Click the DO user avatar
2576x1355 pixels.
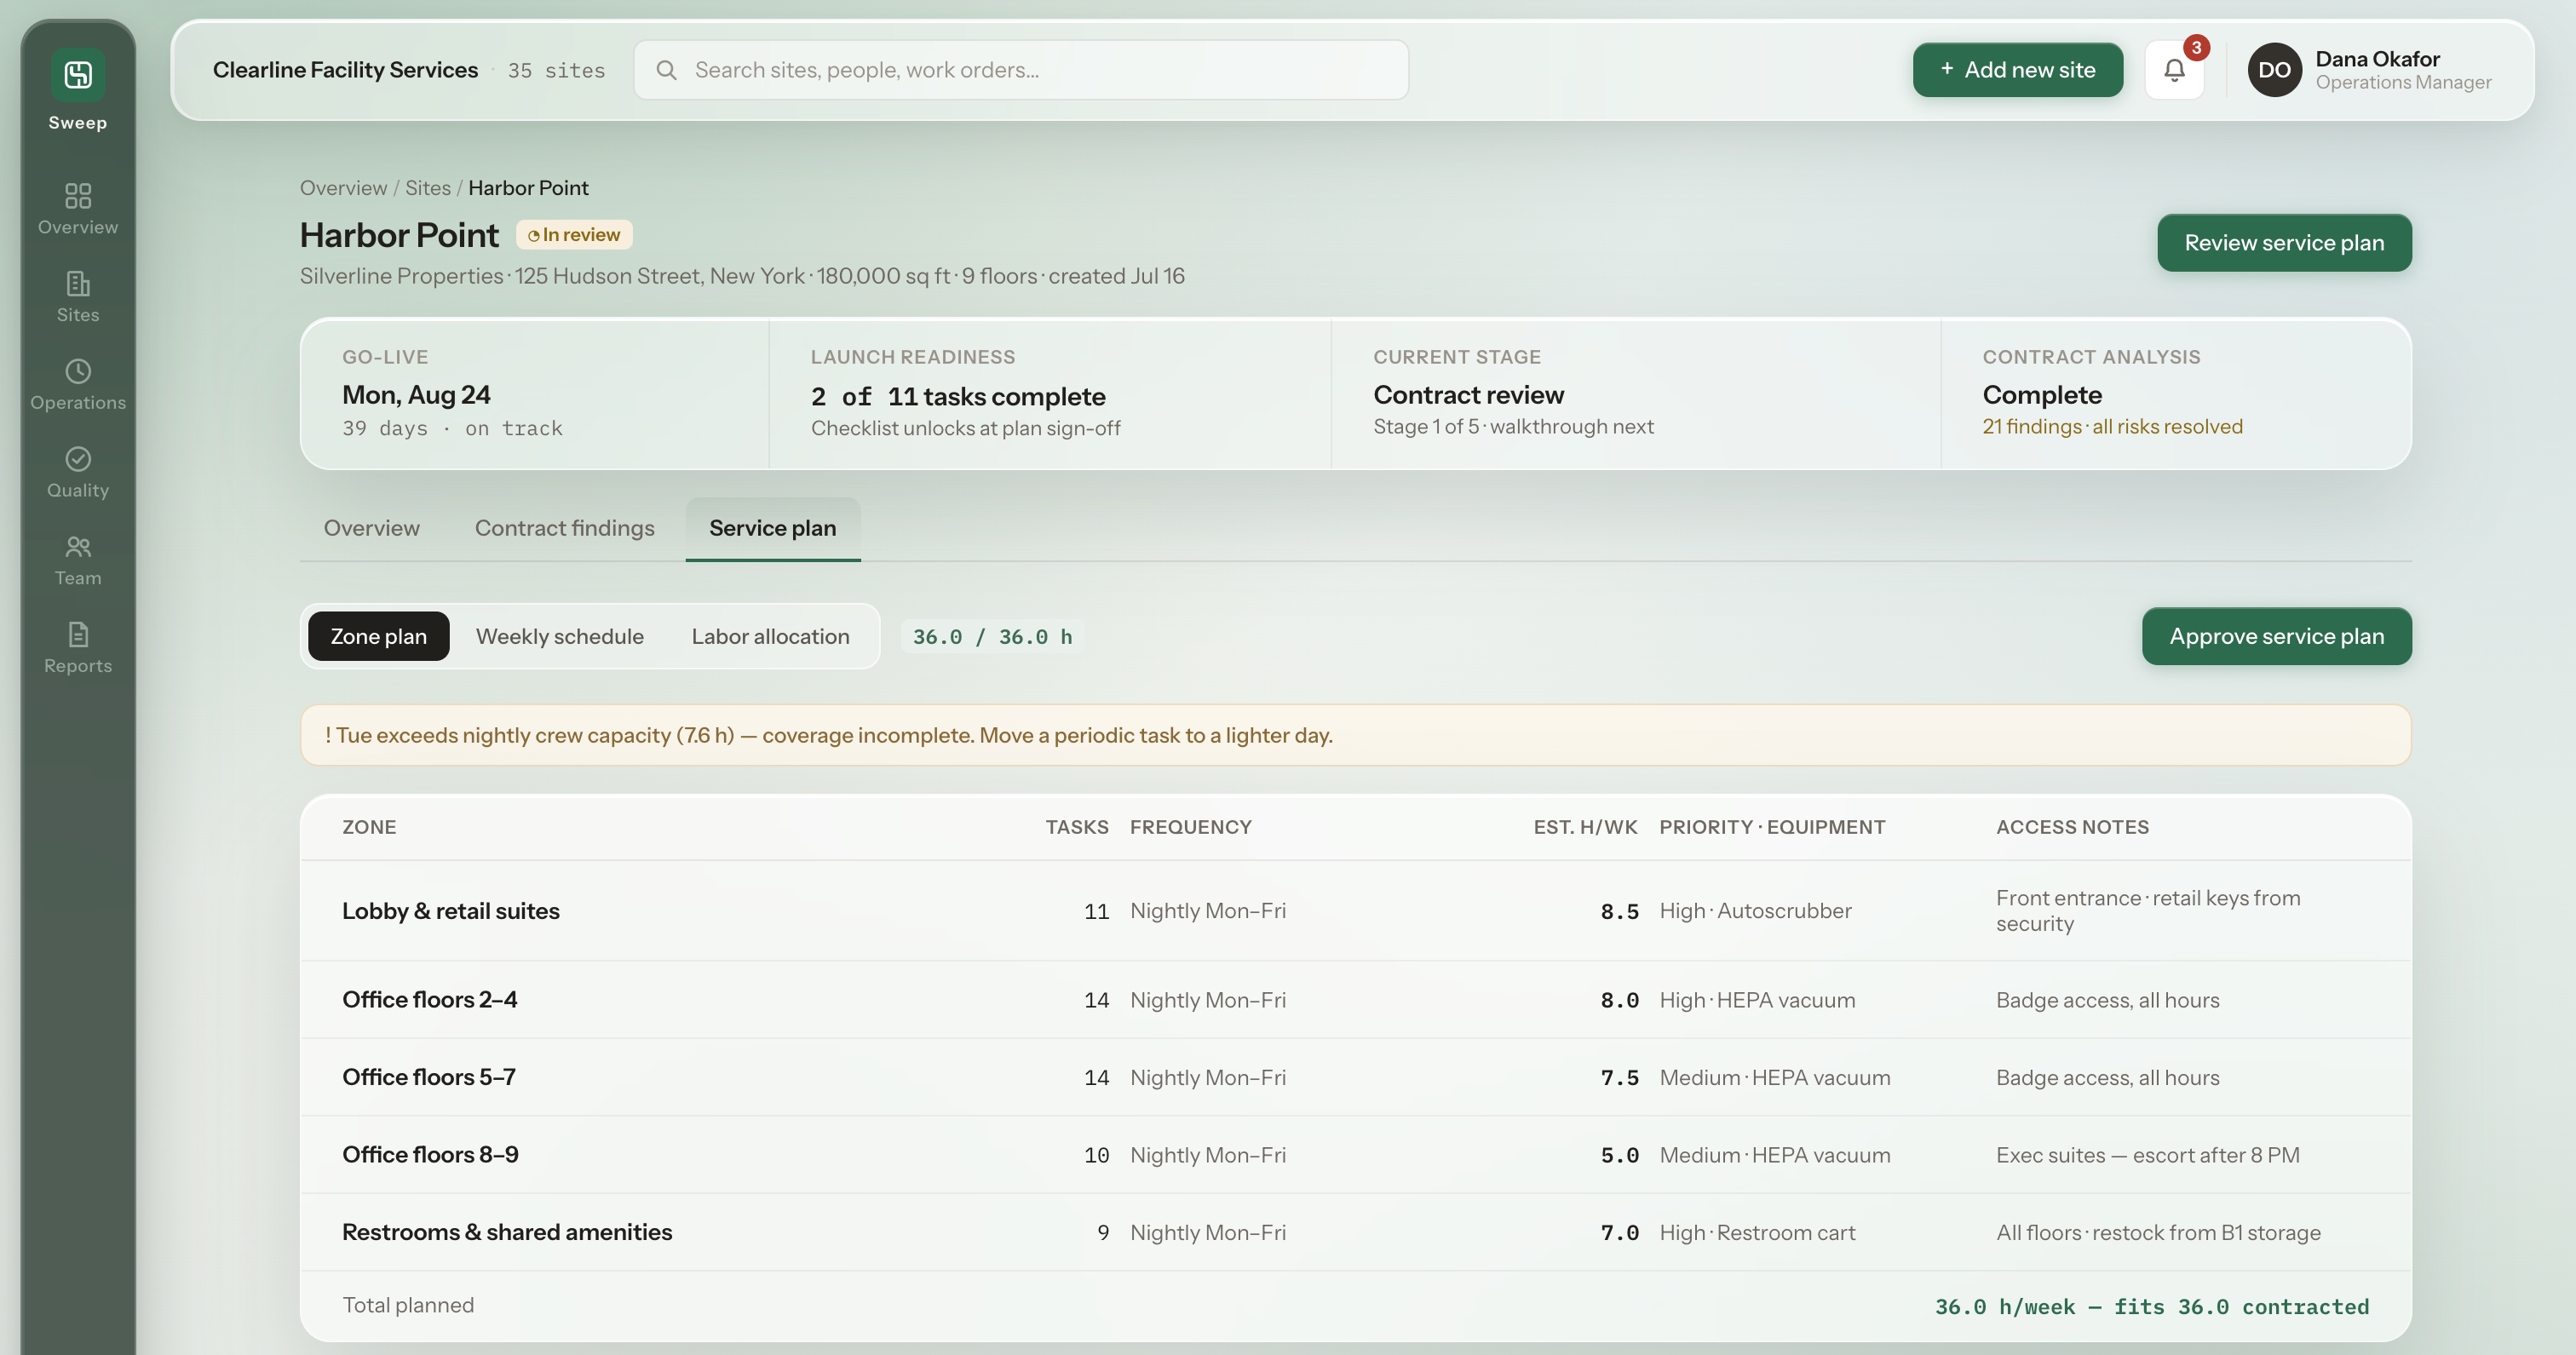point(2274,70)
